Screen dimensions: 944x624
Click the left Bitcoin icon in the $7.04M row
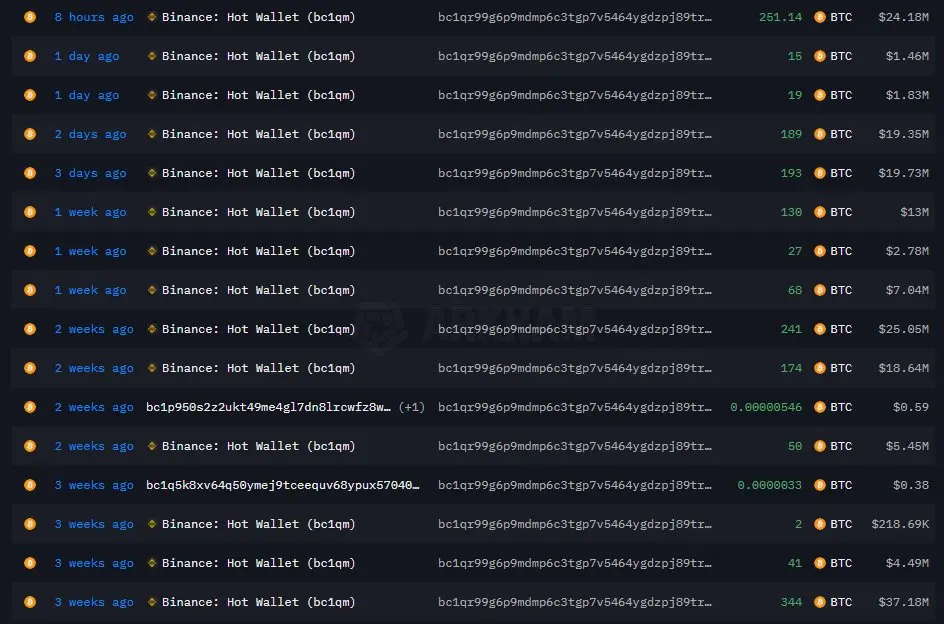[x=30, y=290]
